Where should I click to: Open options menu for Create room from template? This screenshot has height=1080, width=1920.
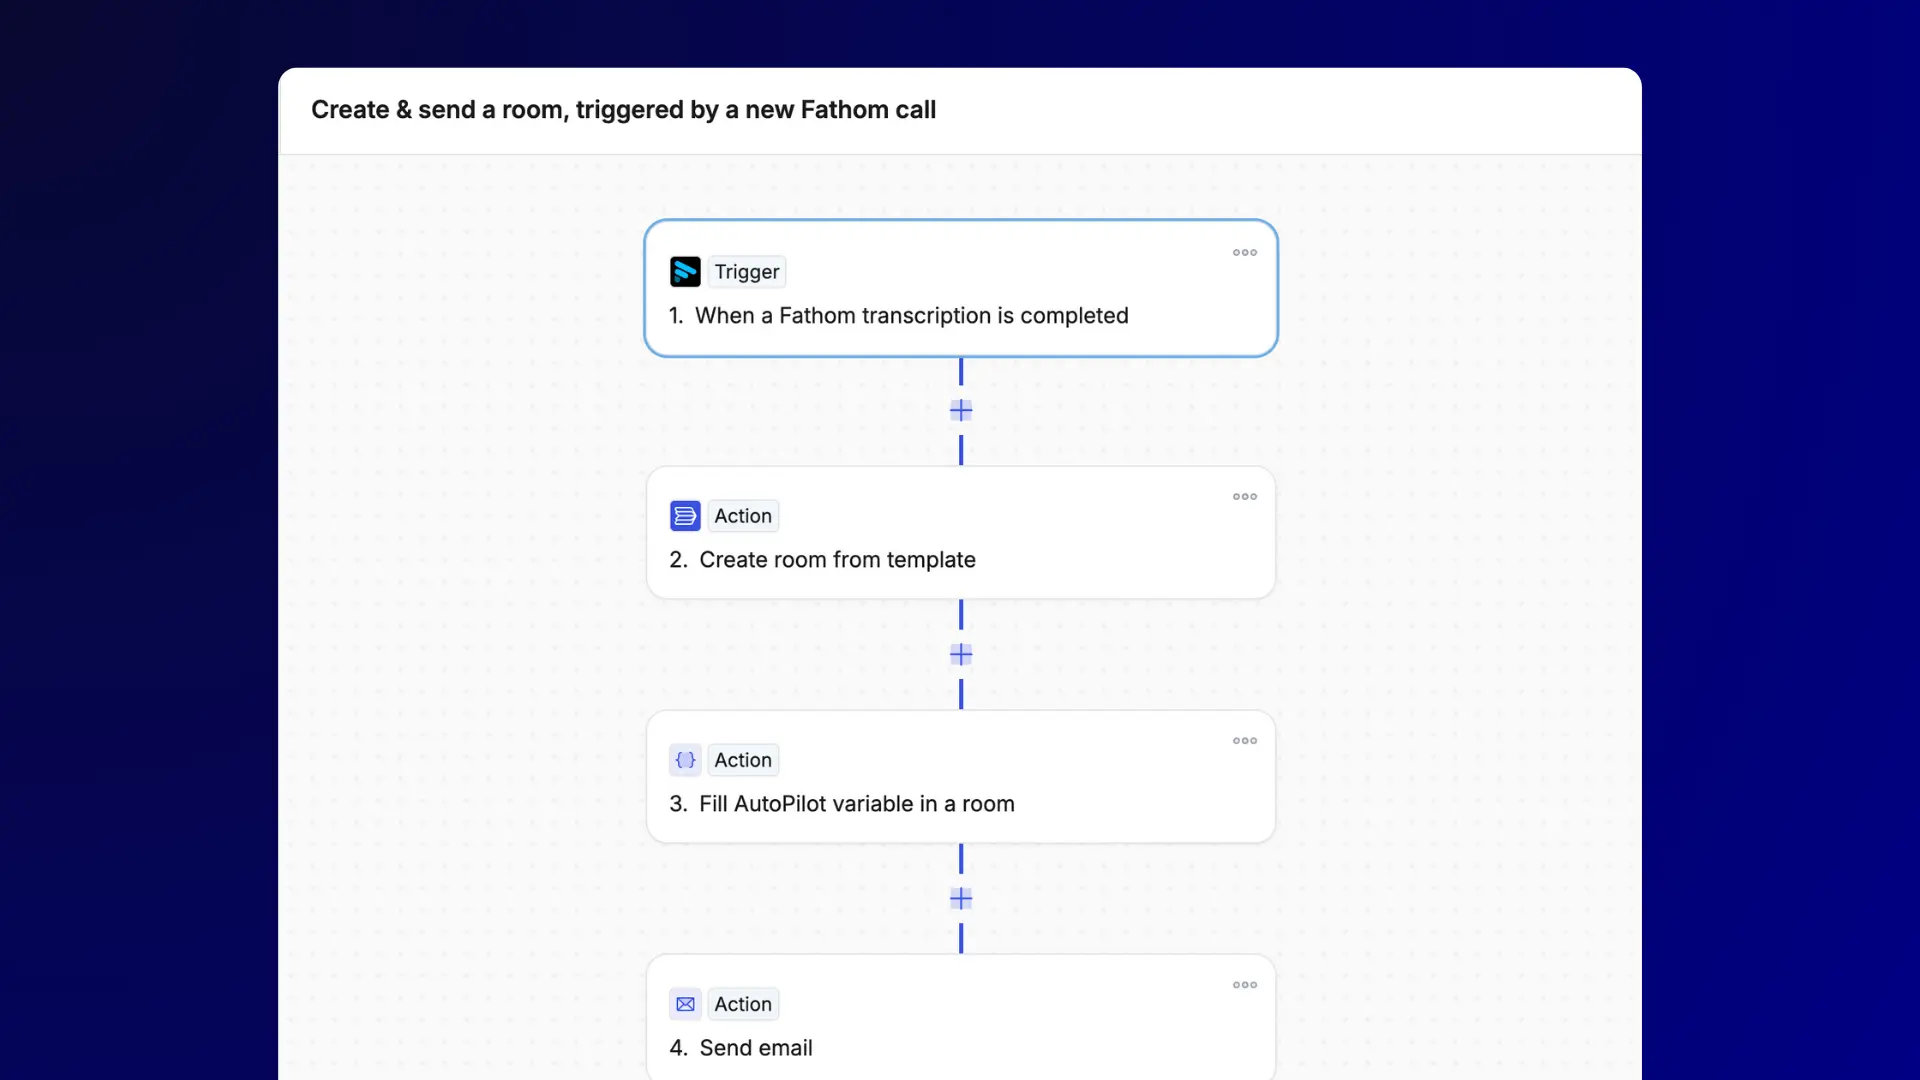click(1244, 496)
